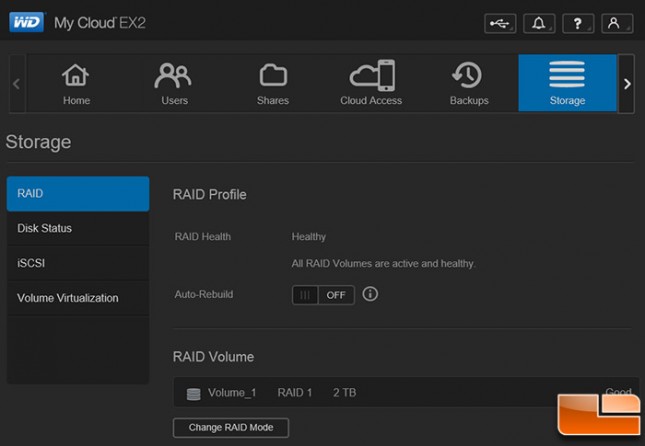Select the Volume_1 name text

[x=232, y=393]
